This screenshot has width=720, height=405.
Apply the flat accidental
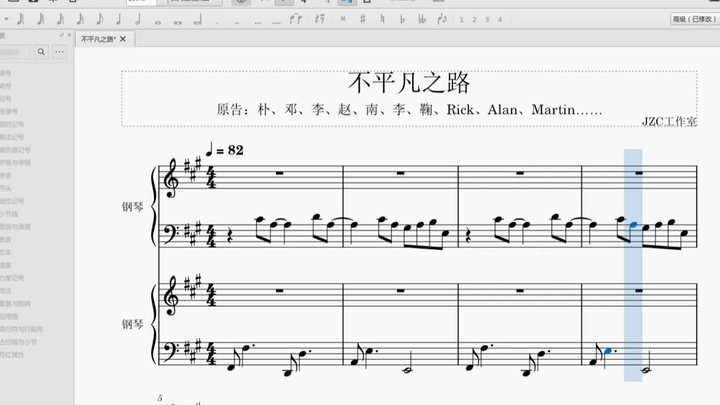pyautogui.click(x=402, y=18)
